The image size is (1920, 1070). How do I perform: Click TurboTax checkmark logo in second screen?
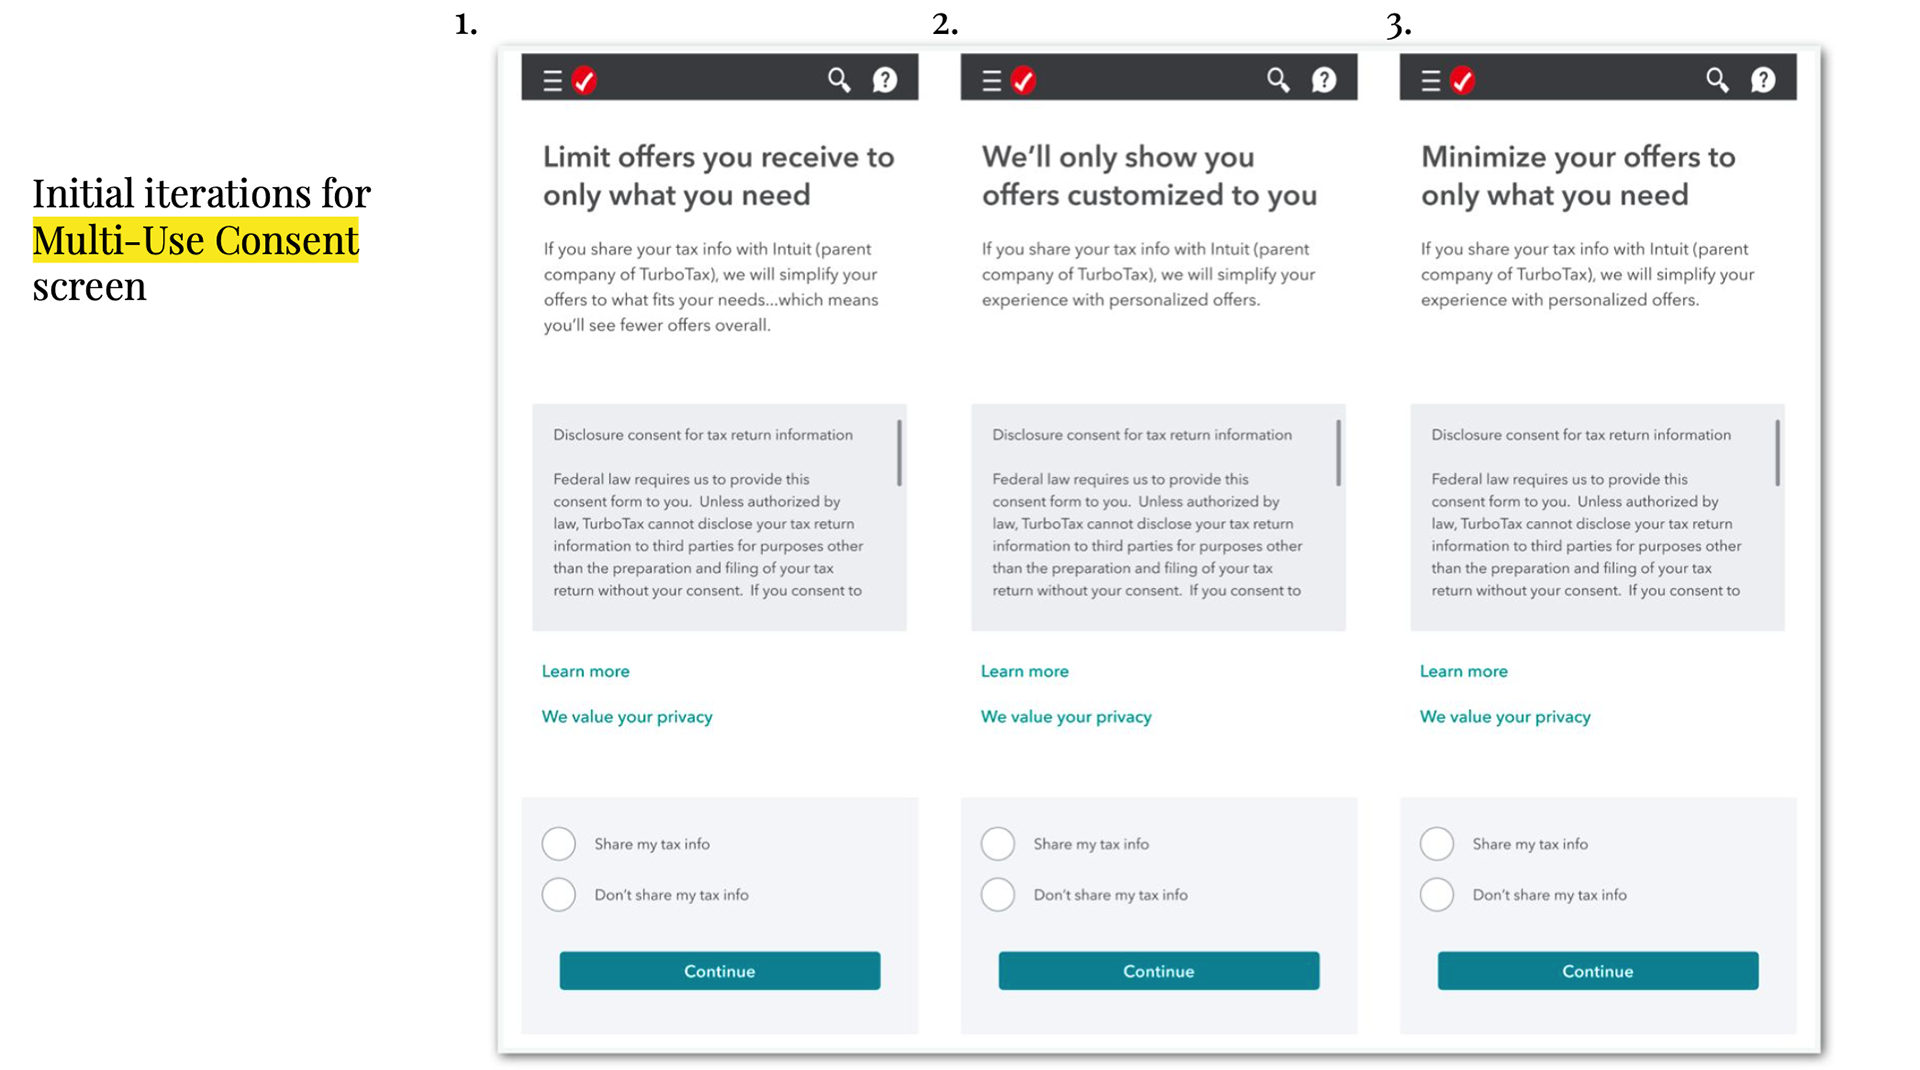tap(1023, 80)
